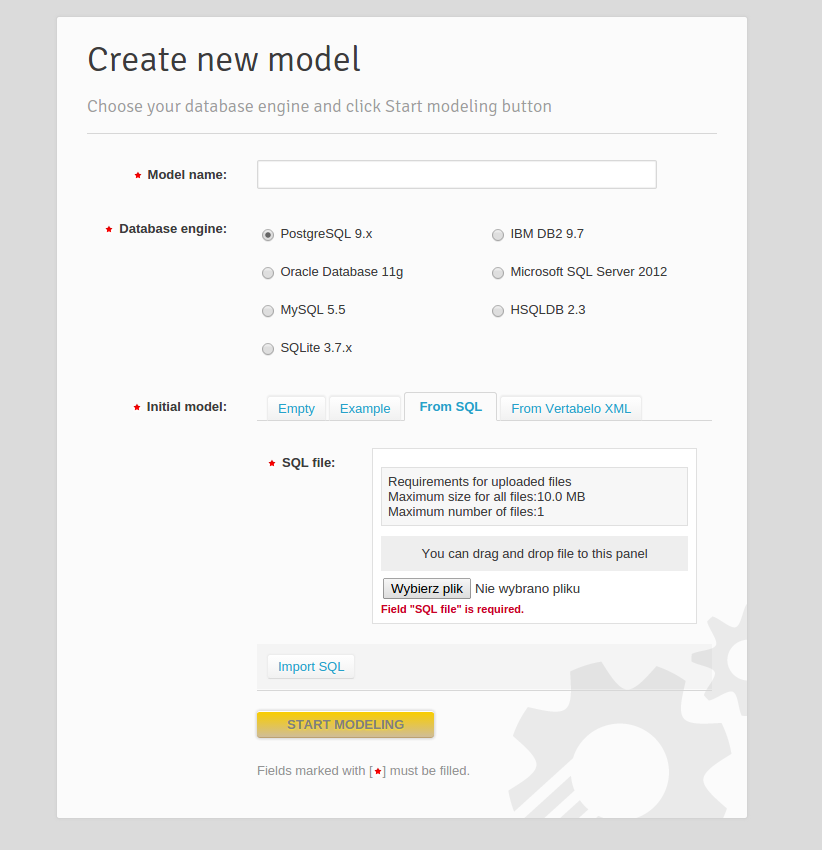
Task: Click the 'Requirements for uploaded files' text
Action: coord(479,481)
